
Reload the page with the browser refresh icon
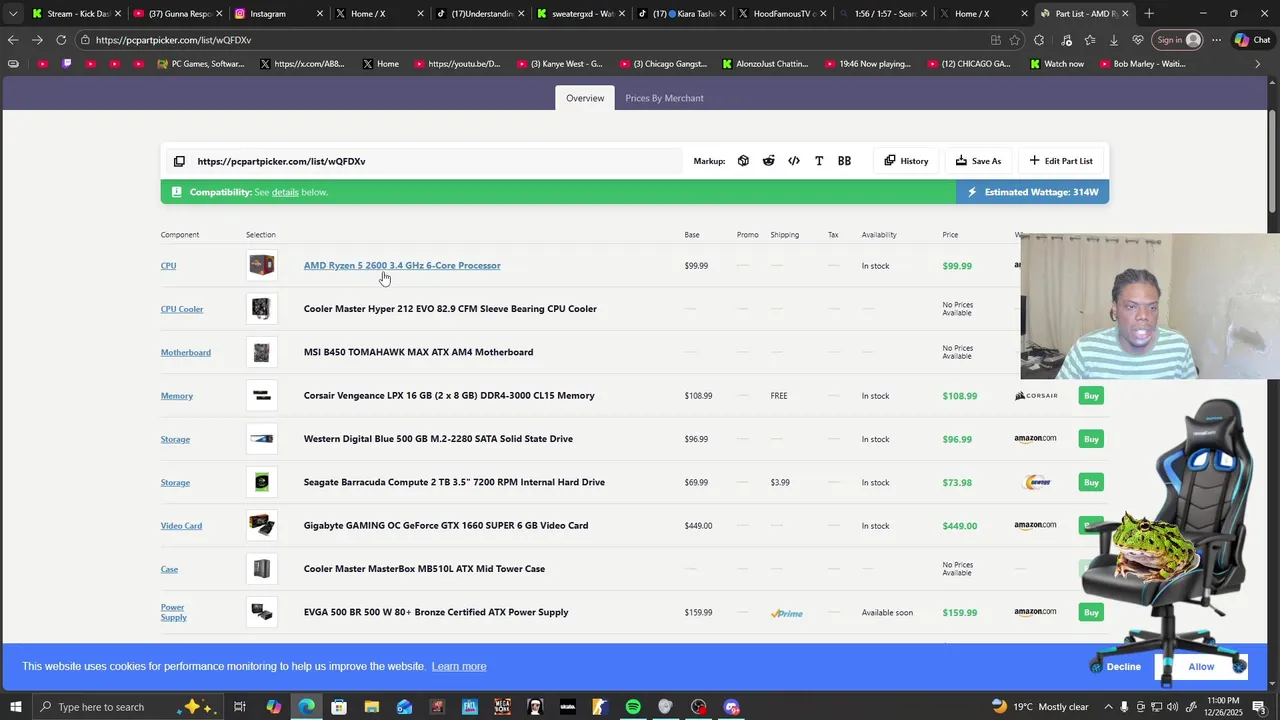pyautogui.click(x=61, y=40)
